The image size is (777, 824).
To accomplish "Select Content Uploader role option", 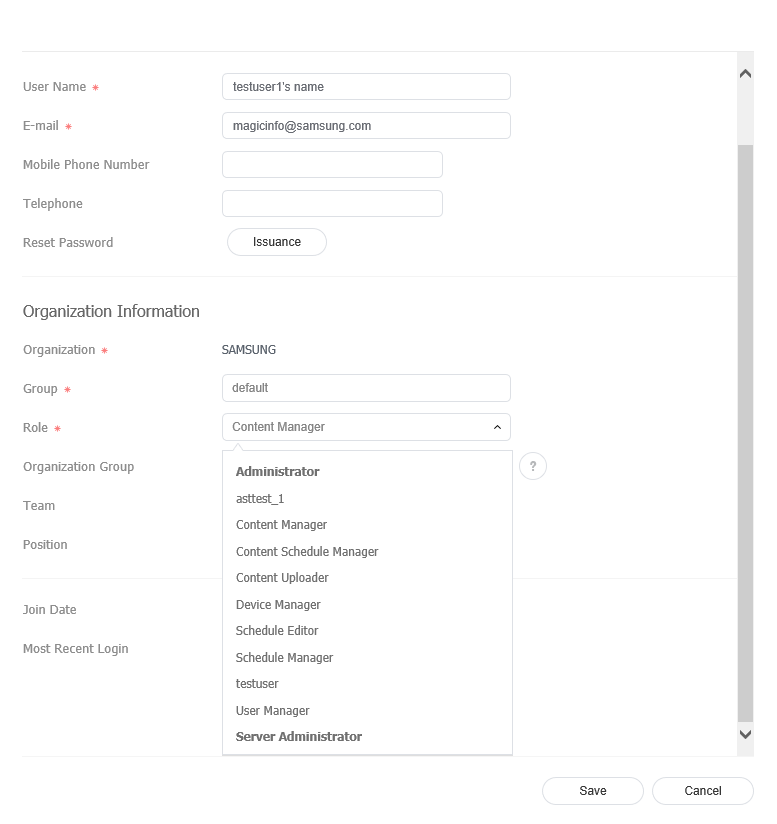I will (x=282, y=578).
